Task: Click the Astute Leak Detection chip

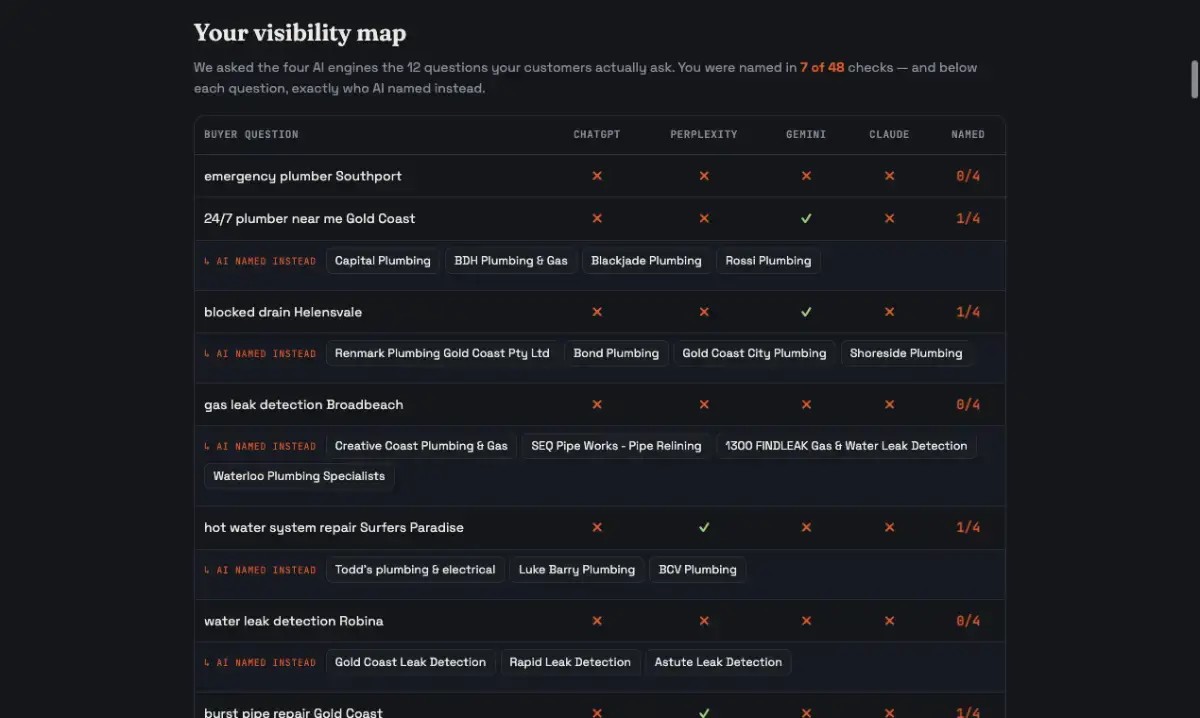Action: (718, 662)
